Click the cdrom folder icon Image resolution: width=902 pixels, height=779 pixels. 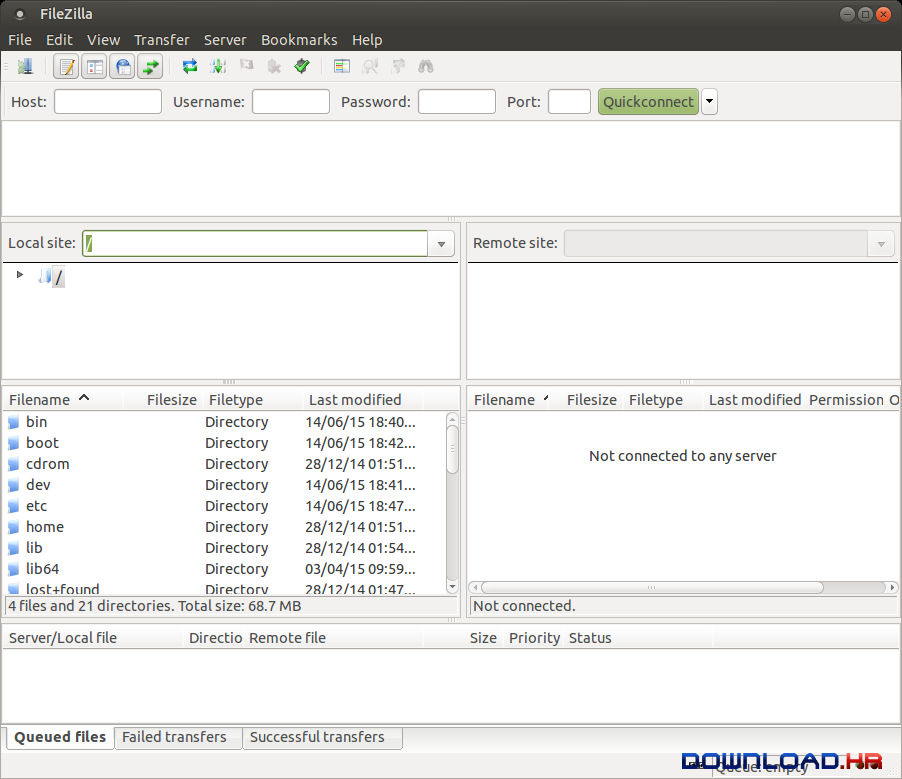(x=14, y=464)
